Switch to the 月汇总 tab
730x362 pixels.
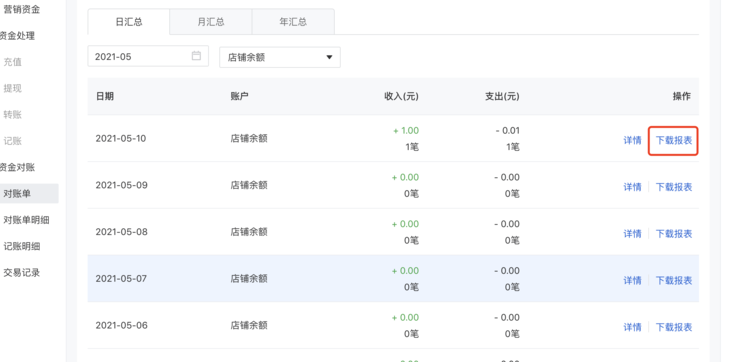[211, 22]
